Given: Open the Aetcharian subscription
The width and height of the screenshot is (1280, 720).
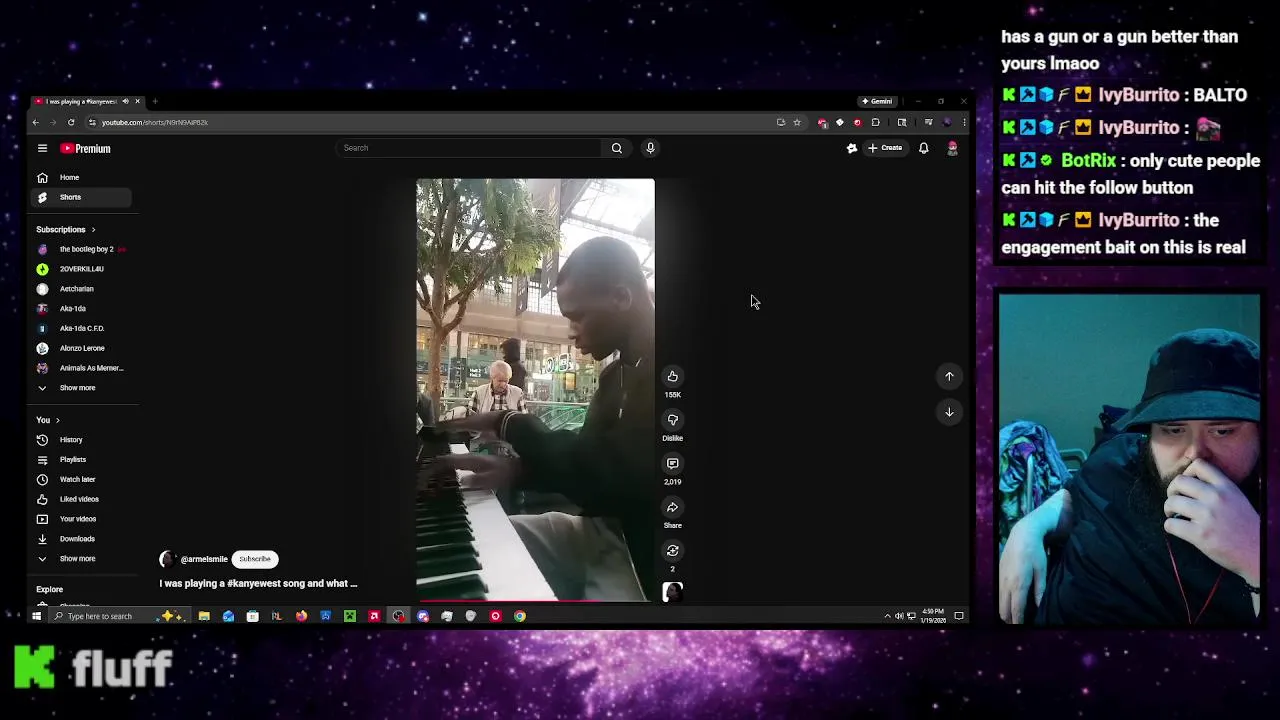Looking at the screenshot, I should pyautogui.click(x=82, y=289).
